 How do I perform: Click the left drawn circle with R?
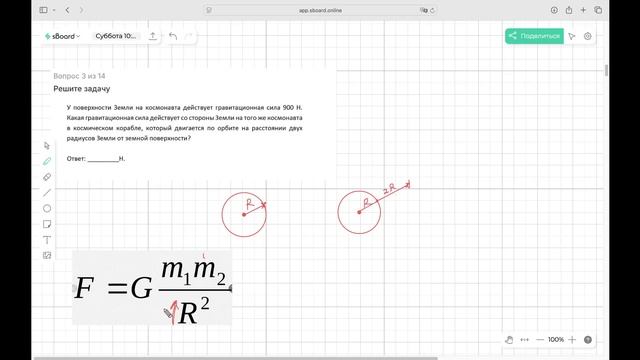tap(244, 214)
